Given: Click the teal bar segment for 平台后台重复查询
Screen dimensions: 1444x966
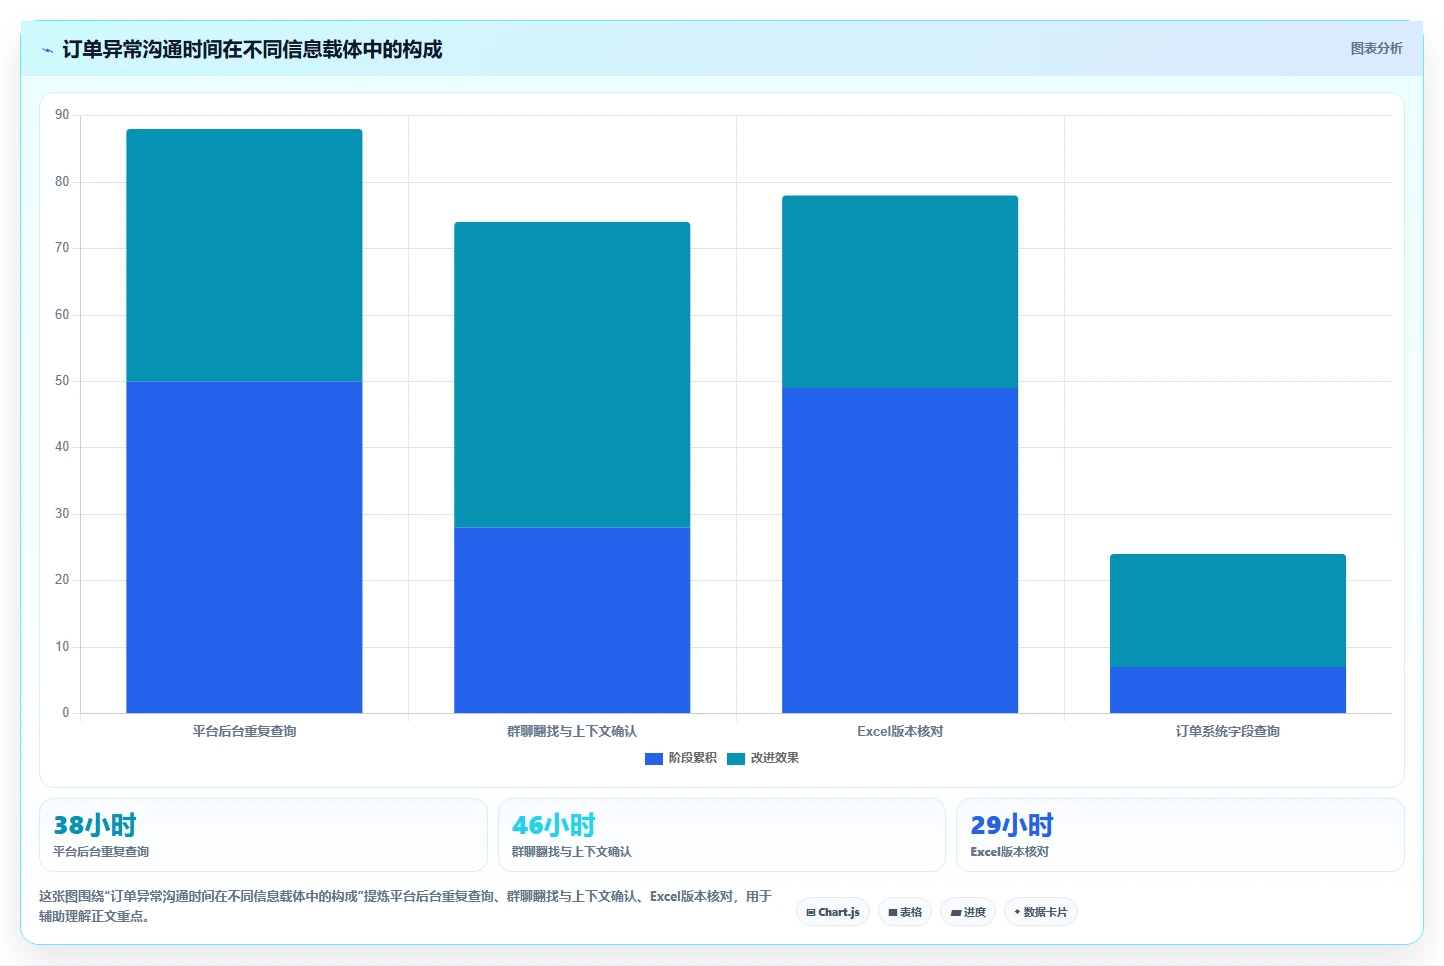Looking at the screenshot, I should [244, 255].
